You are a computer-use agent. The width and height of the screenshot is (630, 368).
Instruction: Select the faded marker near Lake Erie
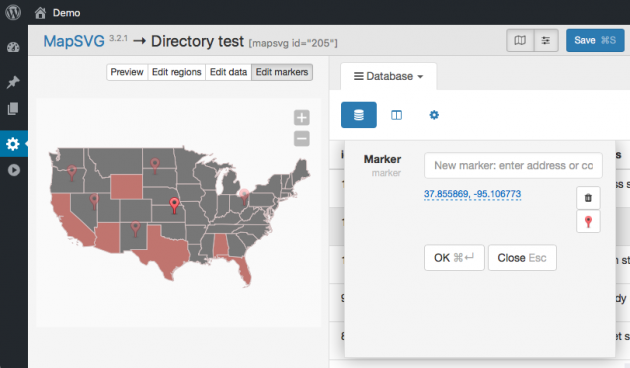click(x=244, y=197)
